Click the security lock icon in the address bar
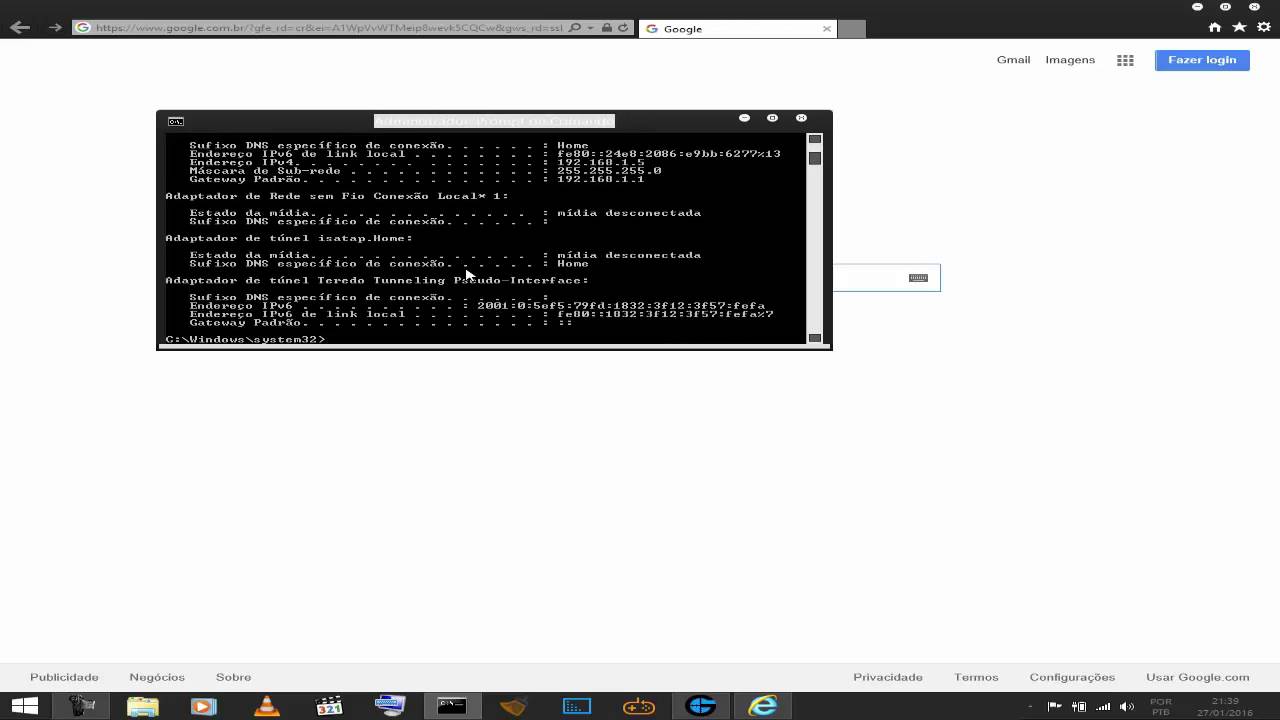The image size is (1280, 720). pos(607,28)
